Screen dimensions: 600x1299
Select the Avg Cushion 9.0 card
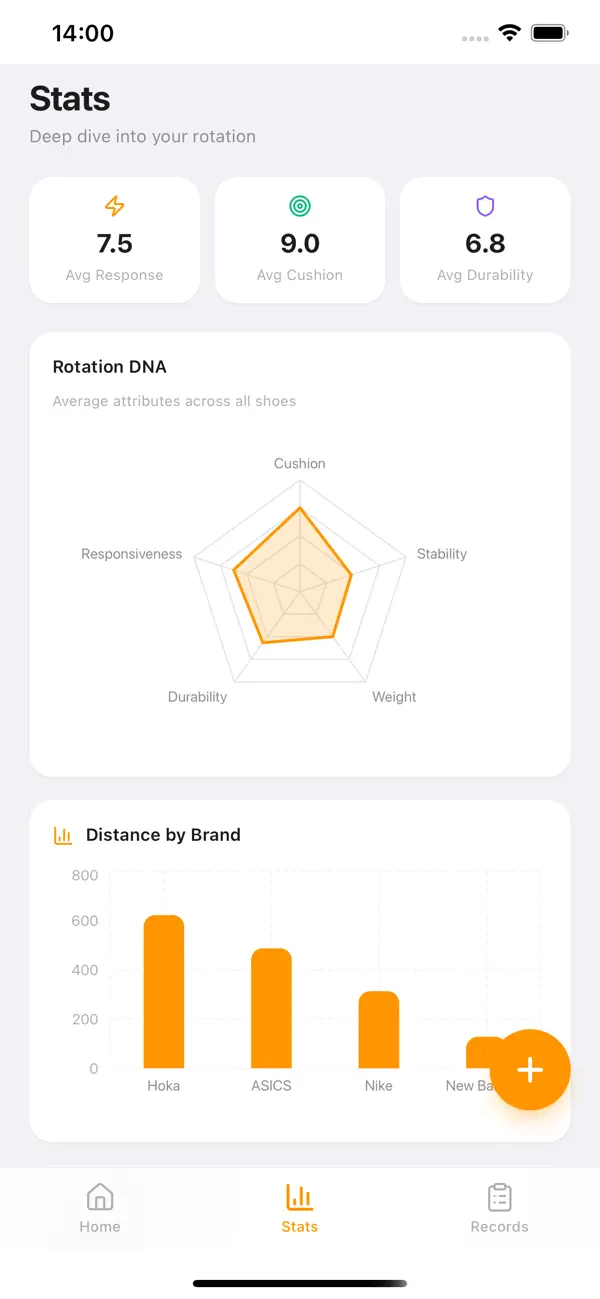[300, 240]
